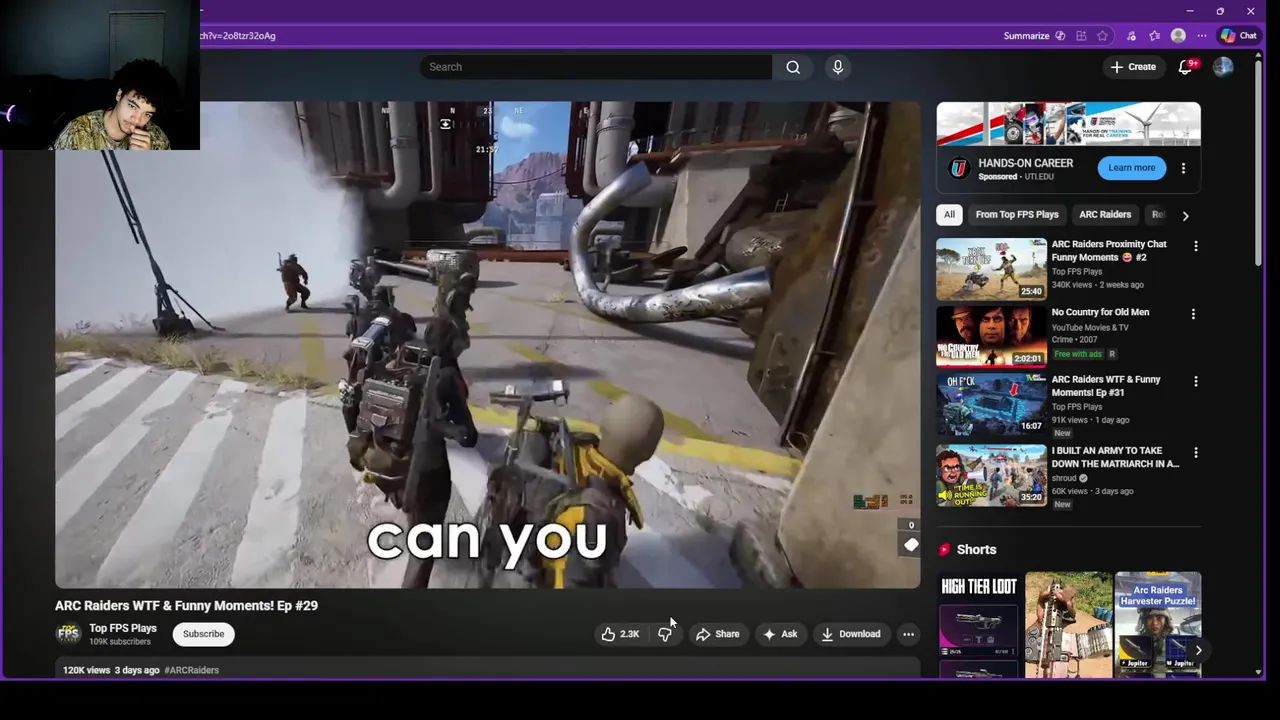Screen dimensions: 1280x720
Task: Open the middle Shorts thumbnail of a man outdoors
Action: coord(1068,625)
